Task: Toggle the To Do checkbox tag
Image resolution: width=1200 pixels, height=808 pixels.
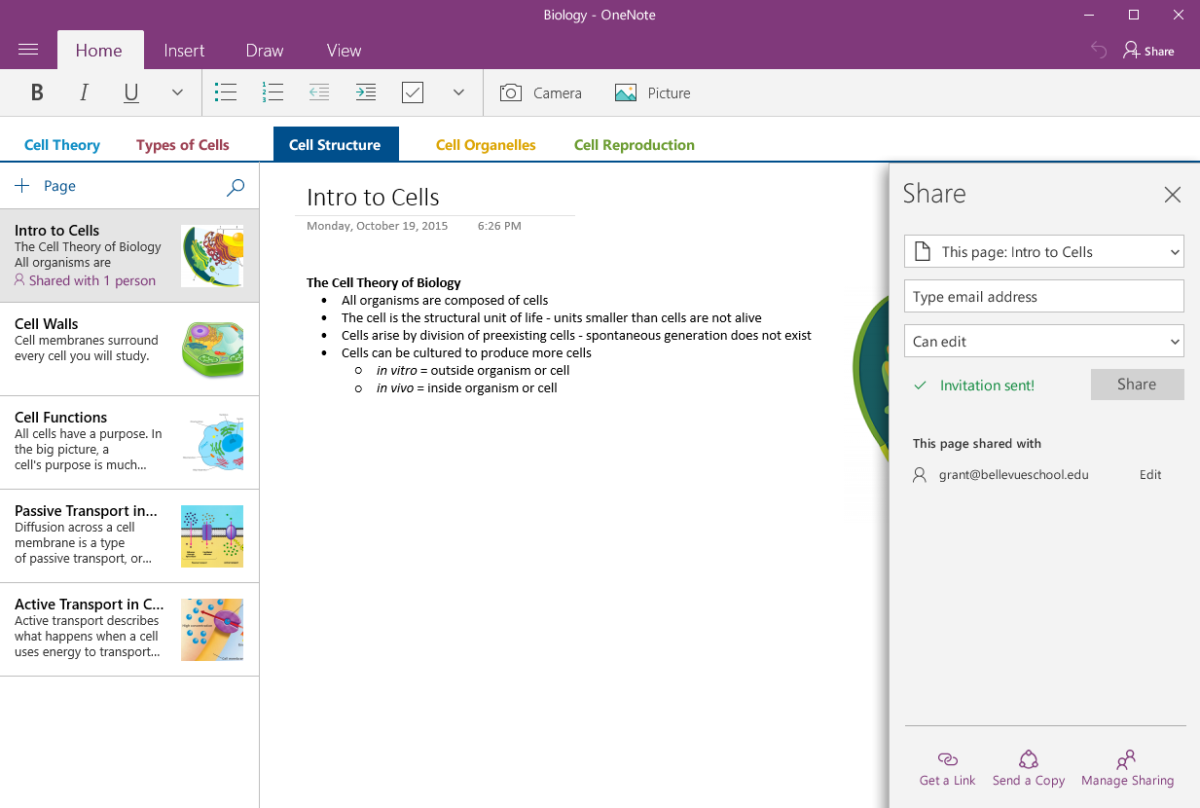Action: coord(412,92)
